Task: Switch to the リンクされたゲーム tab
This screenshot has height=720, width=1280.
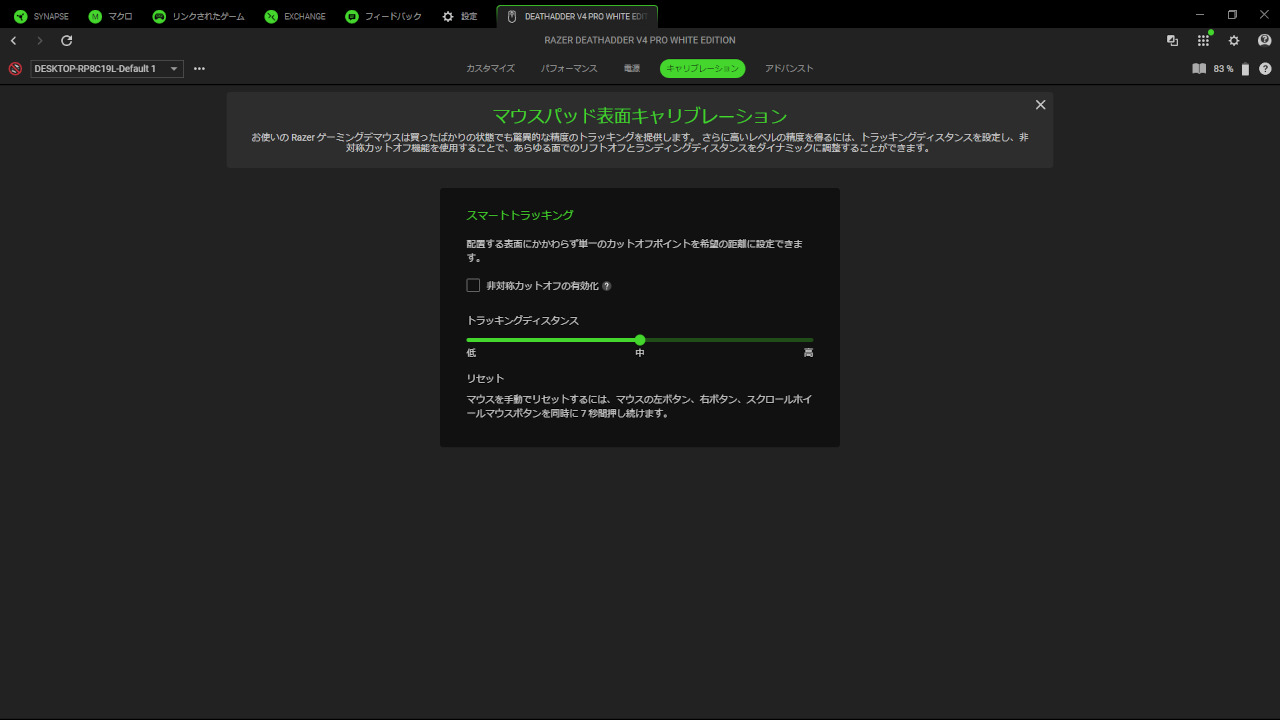Action: (x=198, y=17)
